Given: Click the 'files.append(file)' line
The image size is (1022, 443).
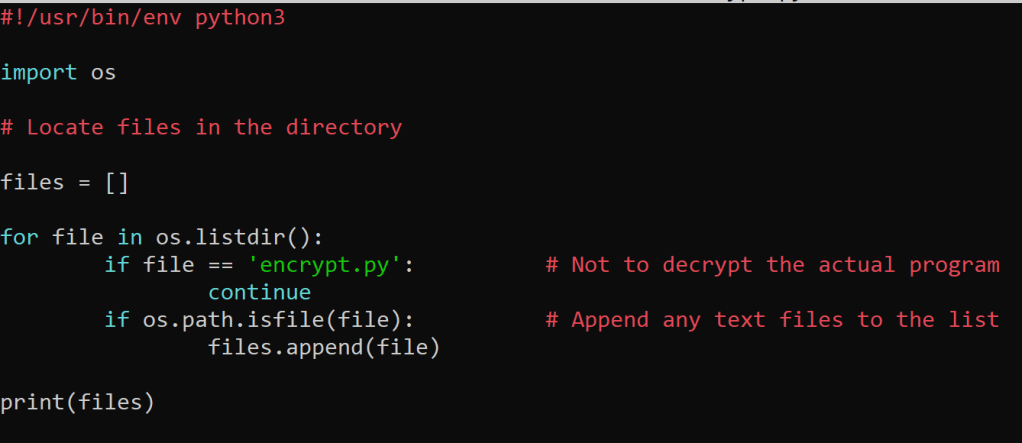Looking at the screenshot, I should tap(325, 347).
